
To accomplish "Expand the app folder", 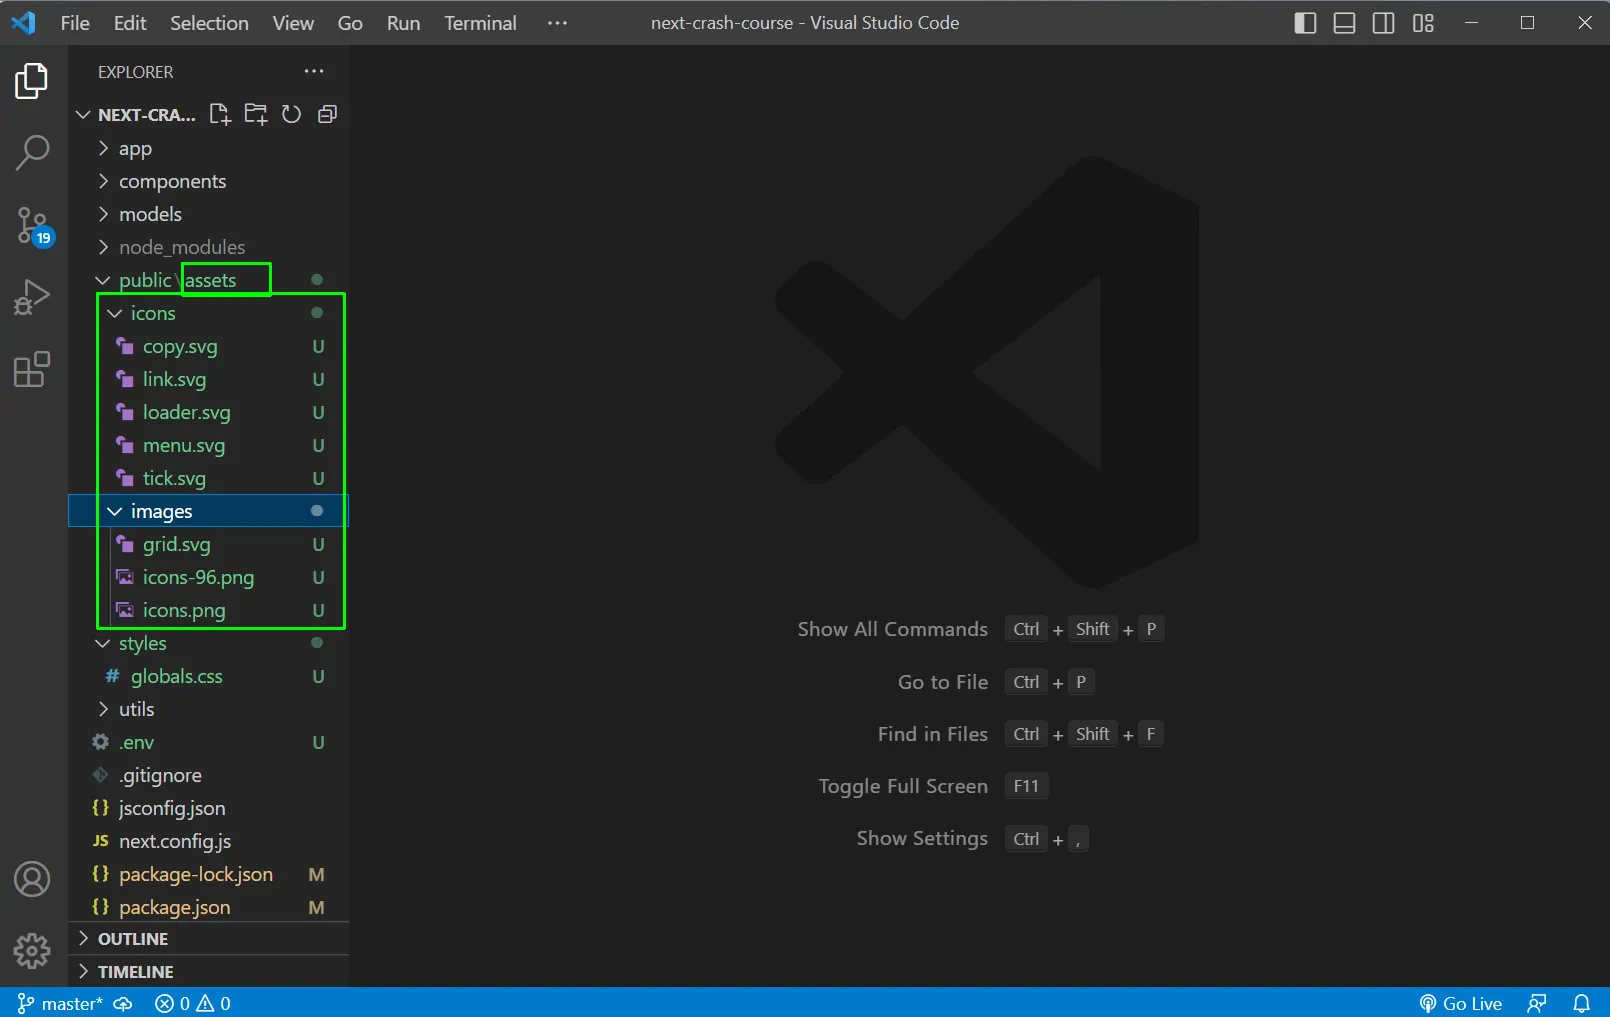I will (208, 148).
